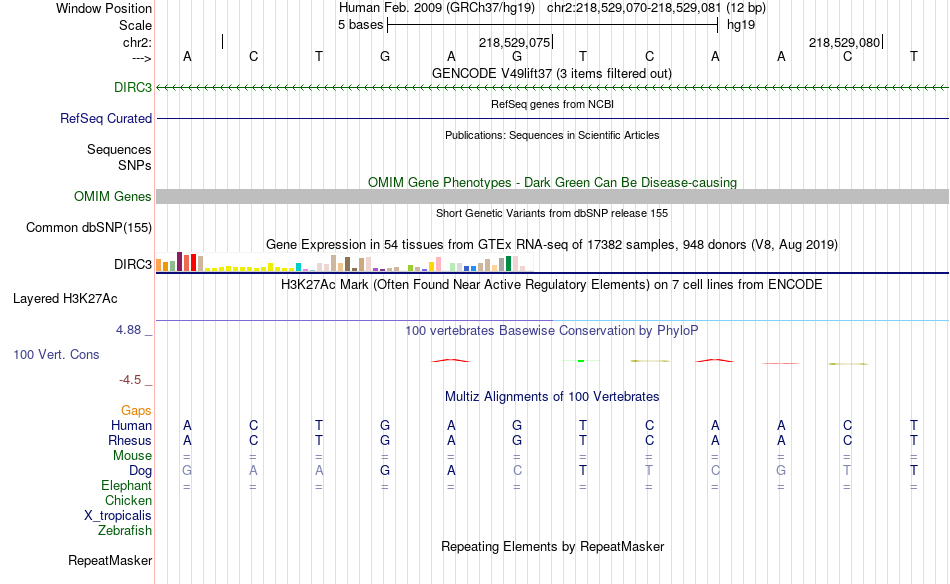Open the Repeating Elements by RepeatMasker title
Viewport: 950px width, 584px height.
pyautogui.click(x=552, y=546)
